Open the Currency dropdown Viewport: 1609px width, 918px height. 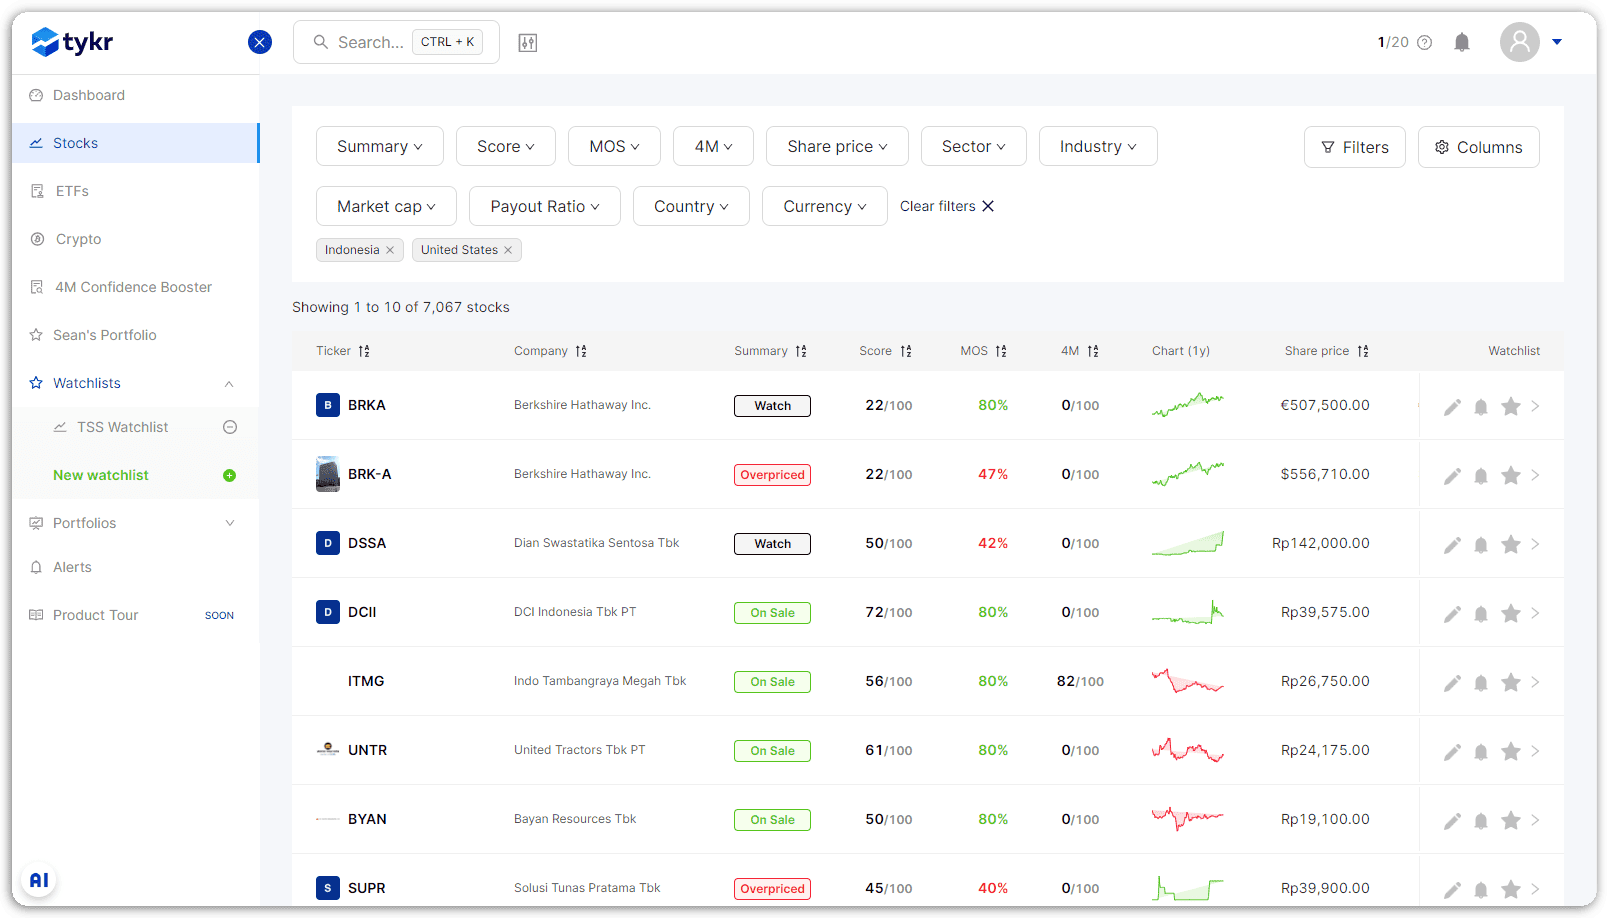825,206
